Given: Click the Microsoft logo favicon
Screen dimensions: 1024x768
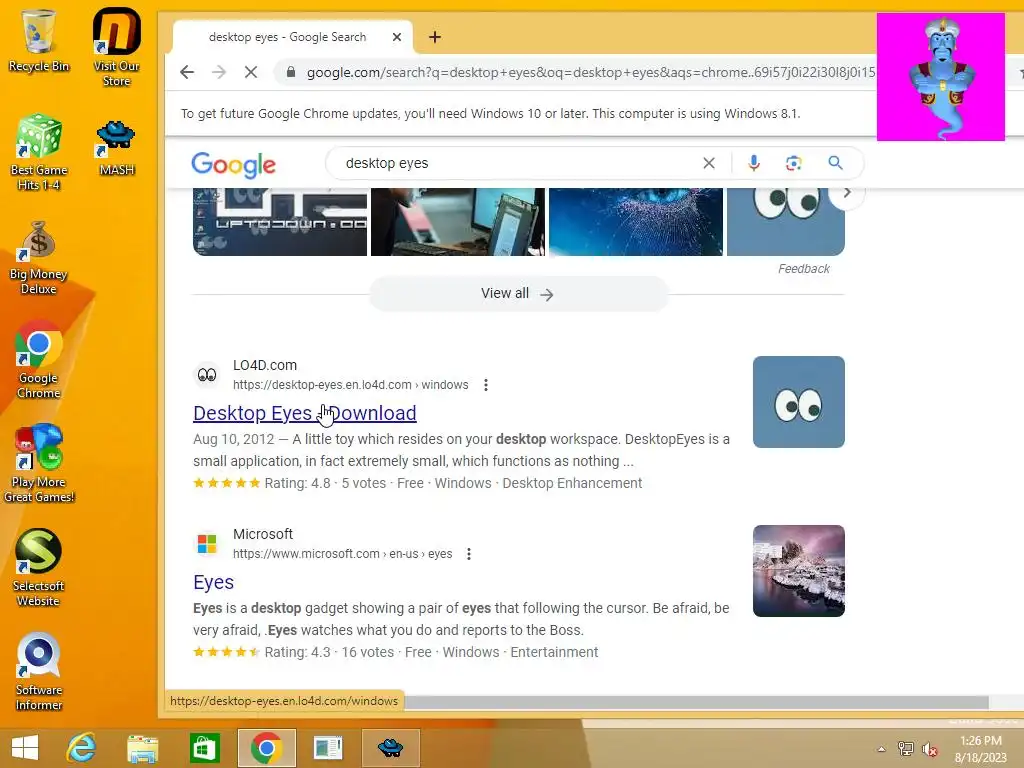Looking at the screenshot, I should coord(207,544).
